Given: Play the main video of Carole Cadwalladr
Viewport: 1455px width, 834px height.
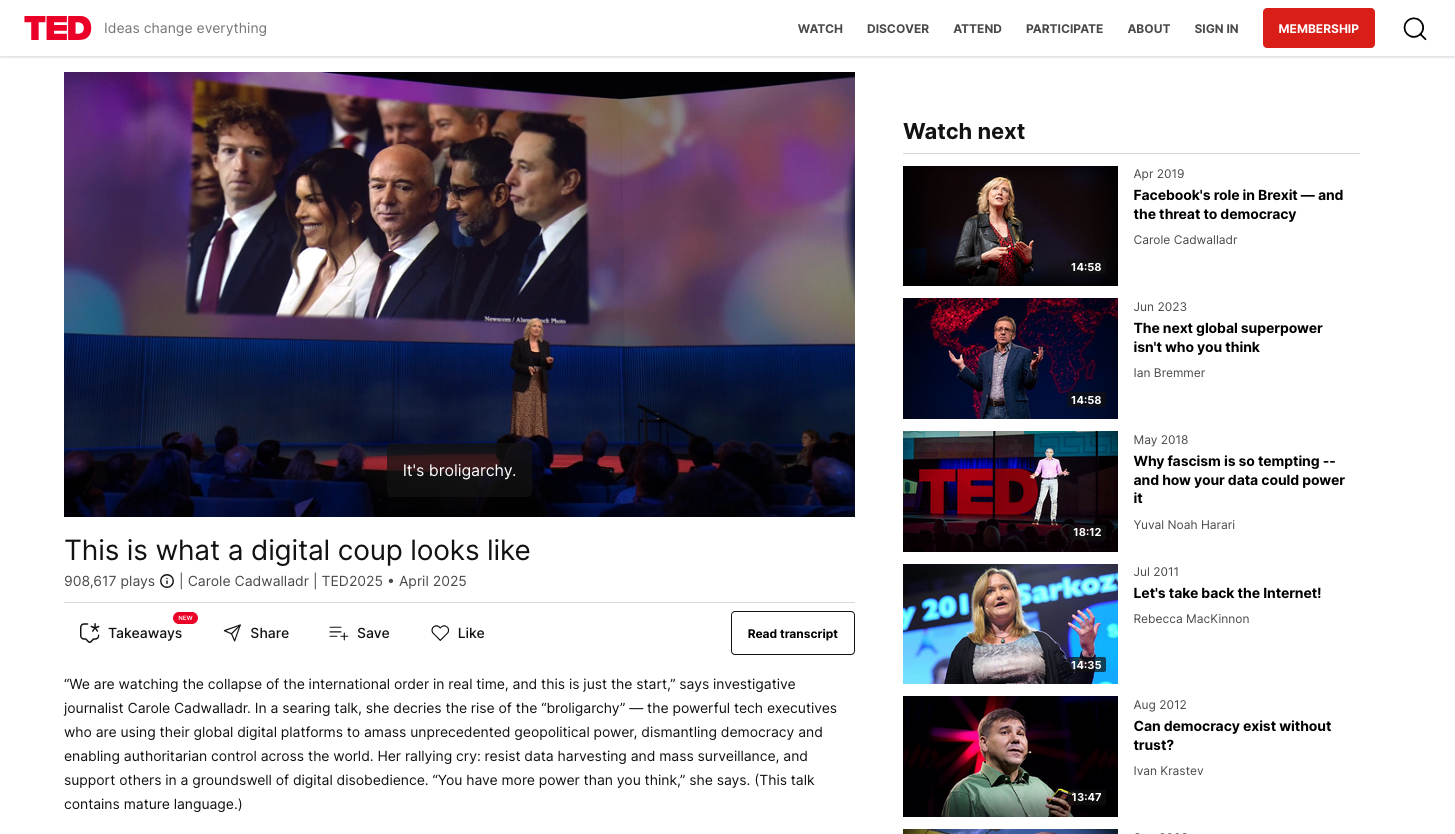Looking at the screenshot, I should click(x=459, y=294).
